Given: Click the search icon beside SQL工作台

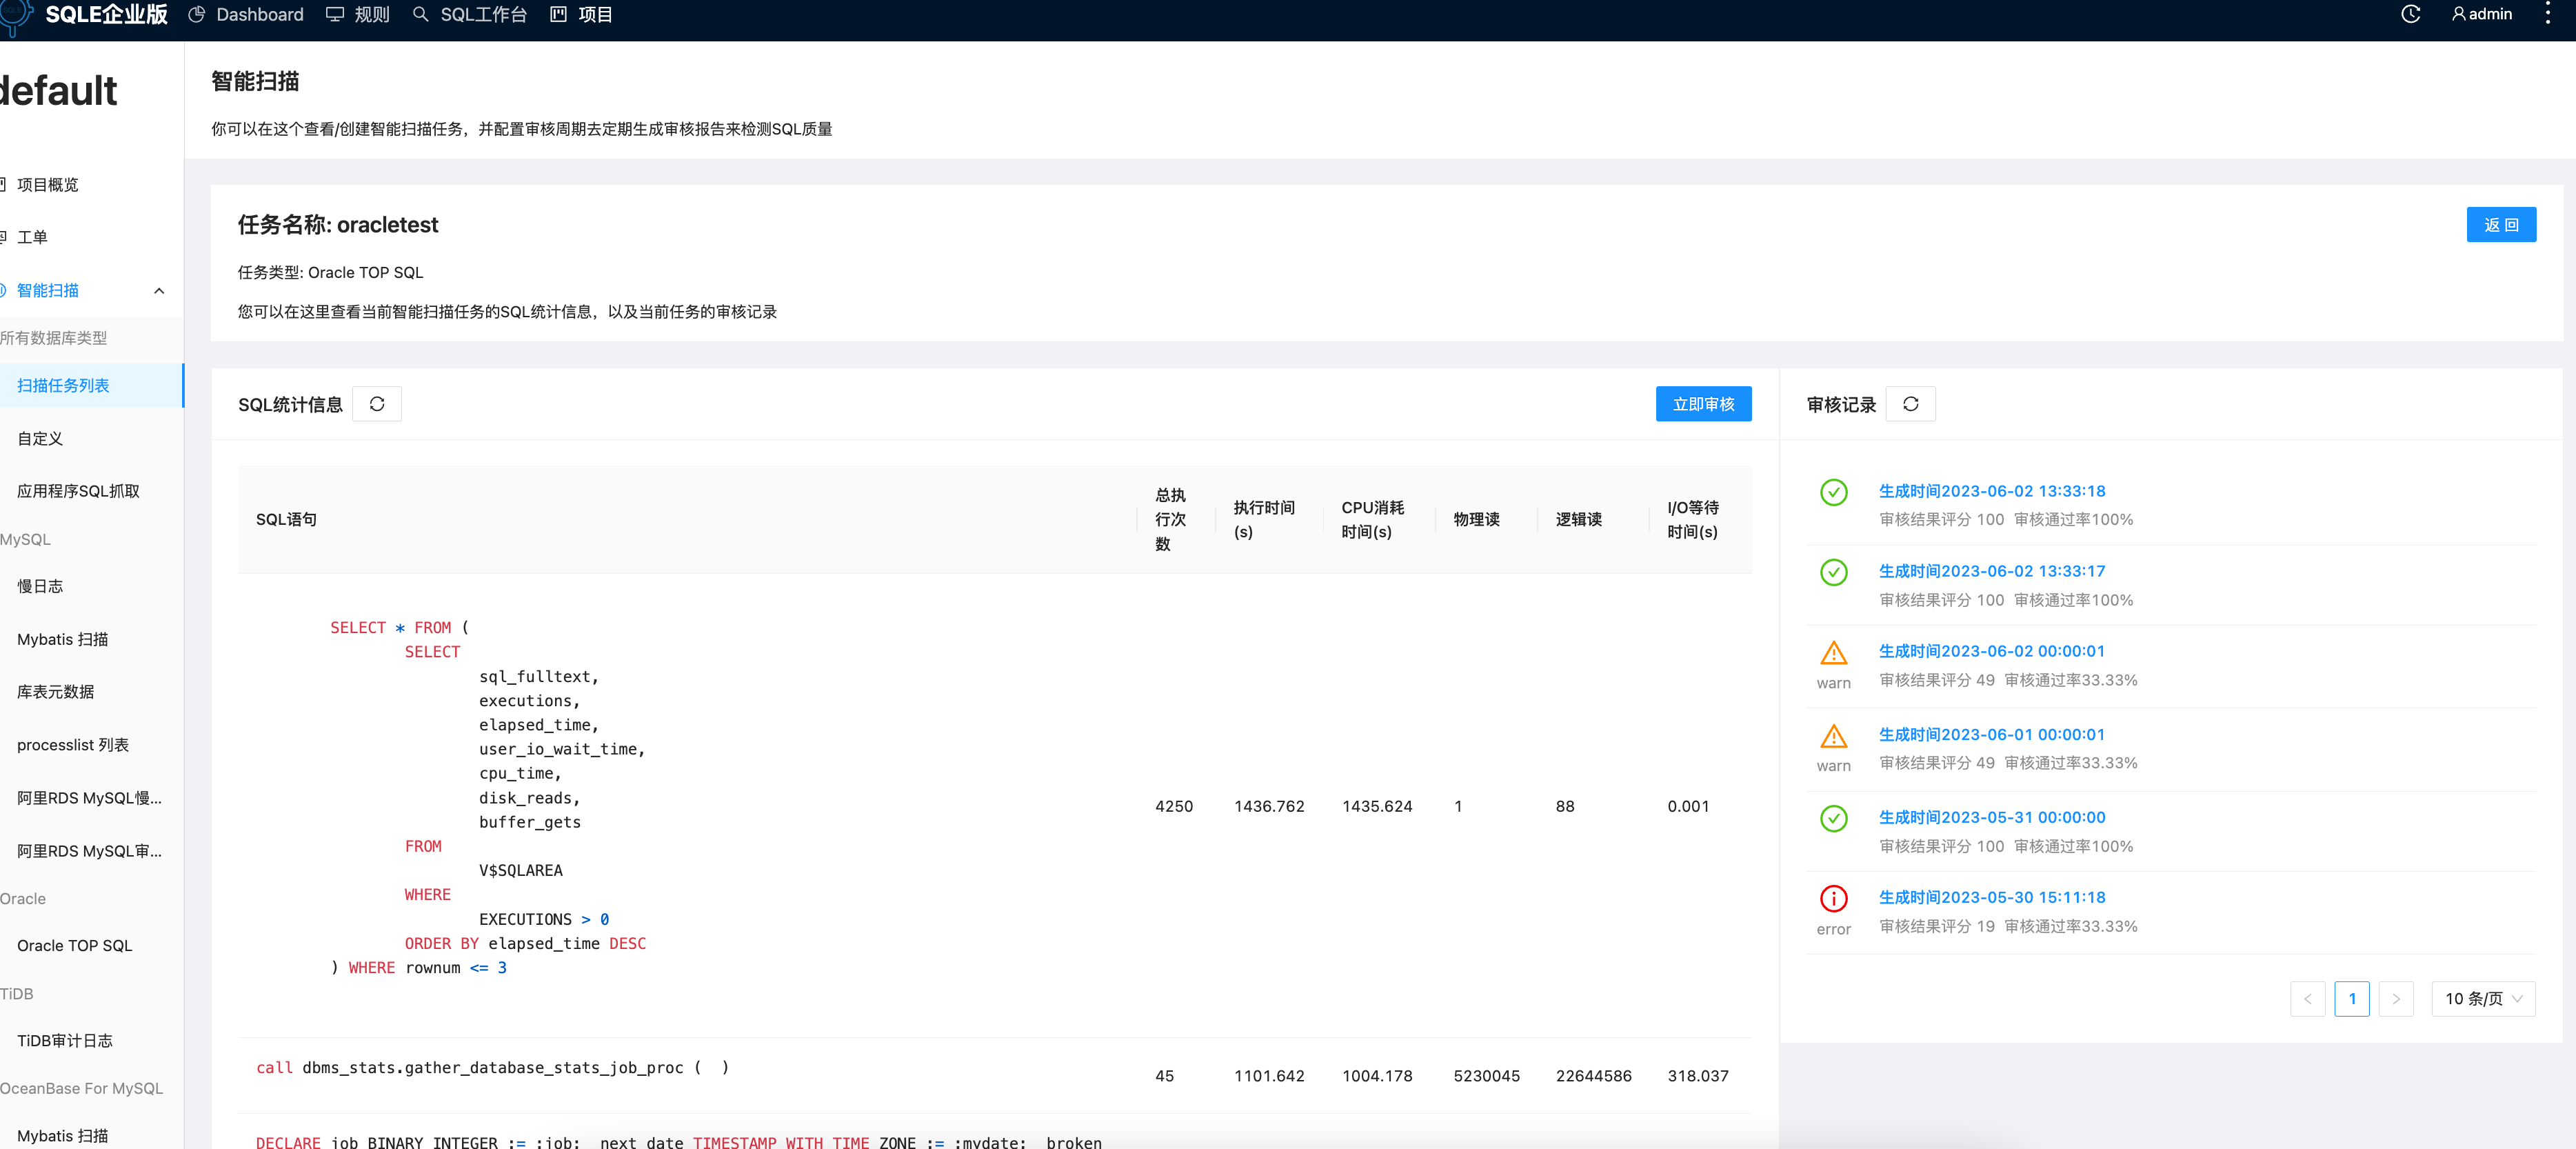Looking at the screenshot, I should pyautogui.click(x=420, y=14).
